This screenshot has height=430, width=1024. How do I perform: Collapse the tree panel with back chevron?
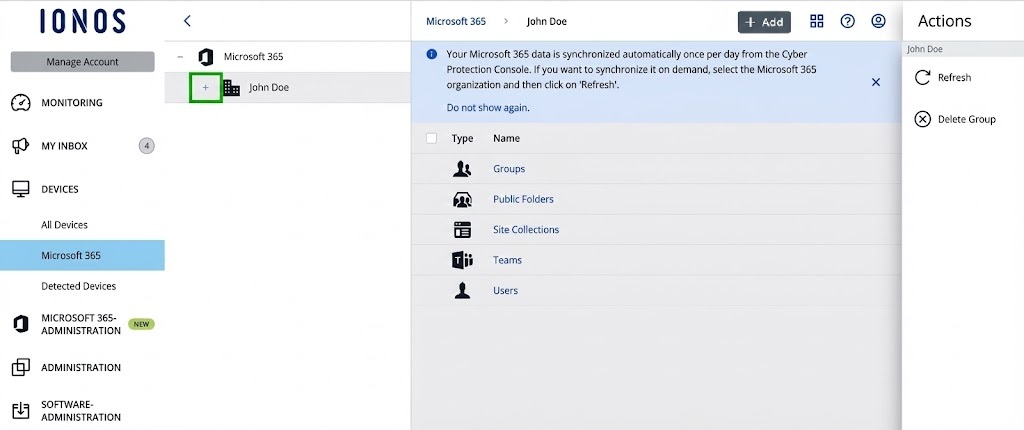(187, 21)
